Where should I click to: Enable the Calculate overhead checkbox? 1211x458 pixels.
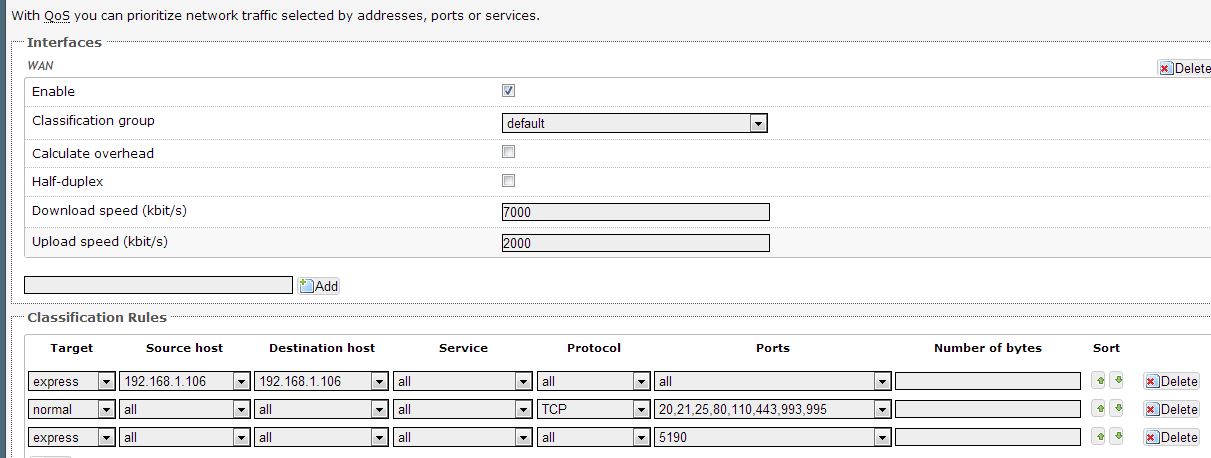(508, 152)
